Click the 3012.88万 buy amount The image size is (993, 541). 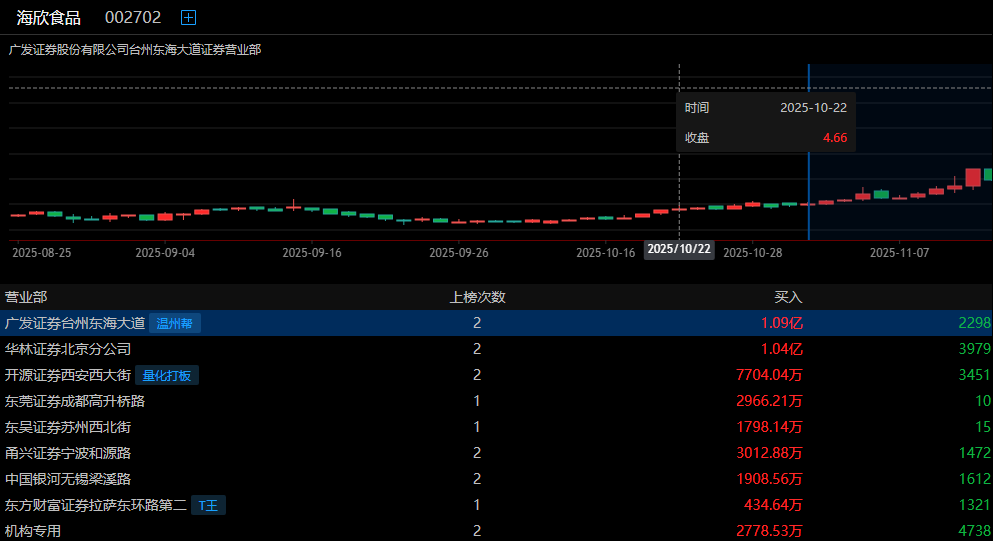click(x=769, y=453)
